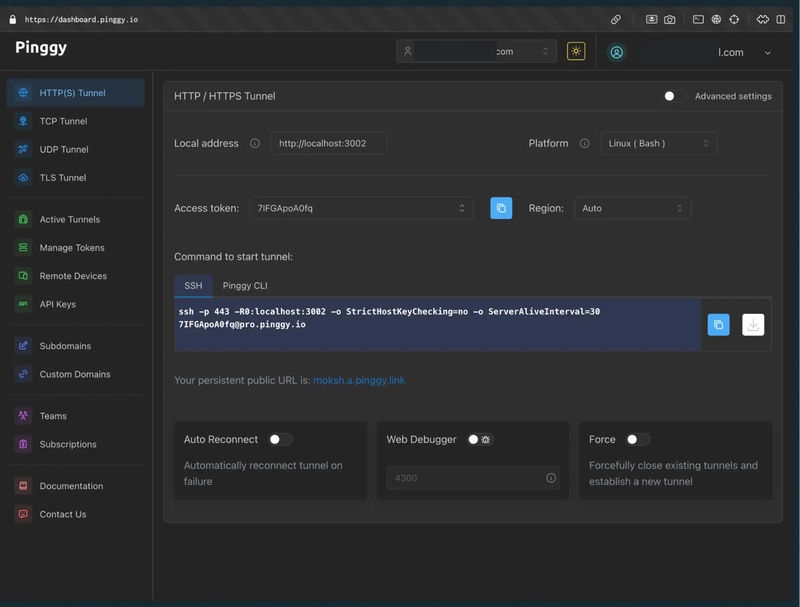
Task: Copy the SSH tunnel command
Action: point(718,325)
